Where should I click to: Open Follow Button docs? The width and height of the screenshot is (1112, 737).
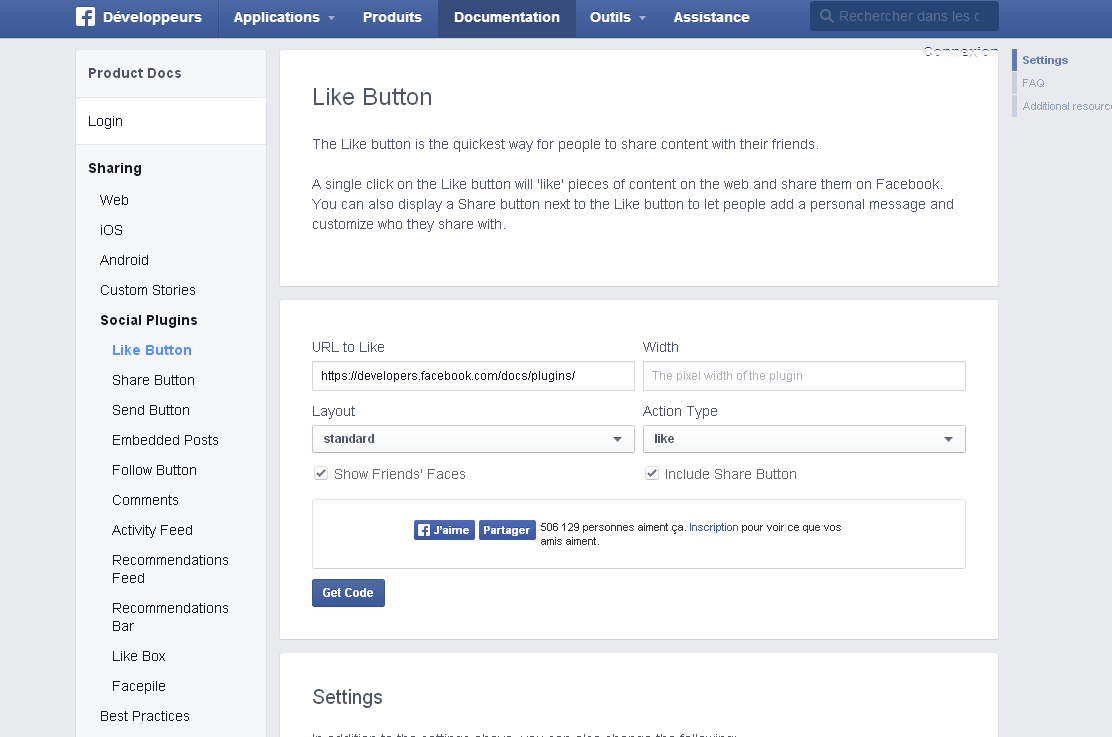(x=155, y=470)
